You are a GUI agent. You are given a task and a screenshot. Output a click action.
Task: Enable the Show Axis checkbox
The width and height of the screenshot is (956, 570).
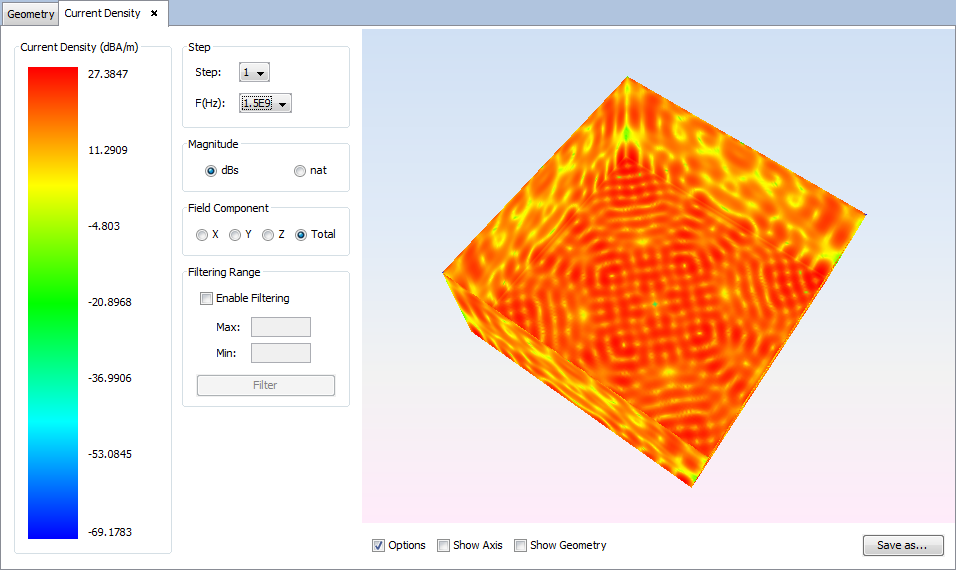click(444, 545)
